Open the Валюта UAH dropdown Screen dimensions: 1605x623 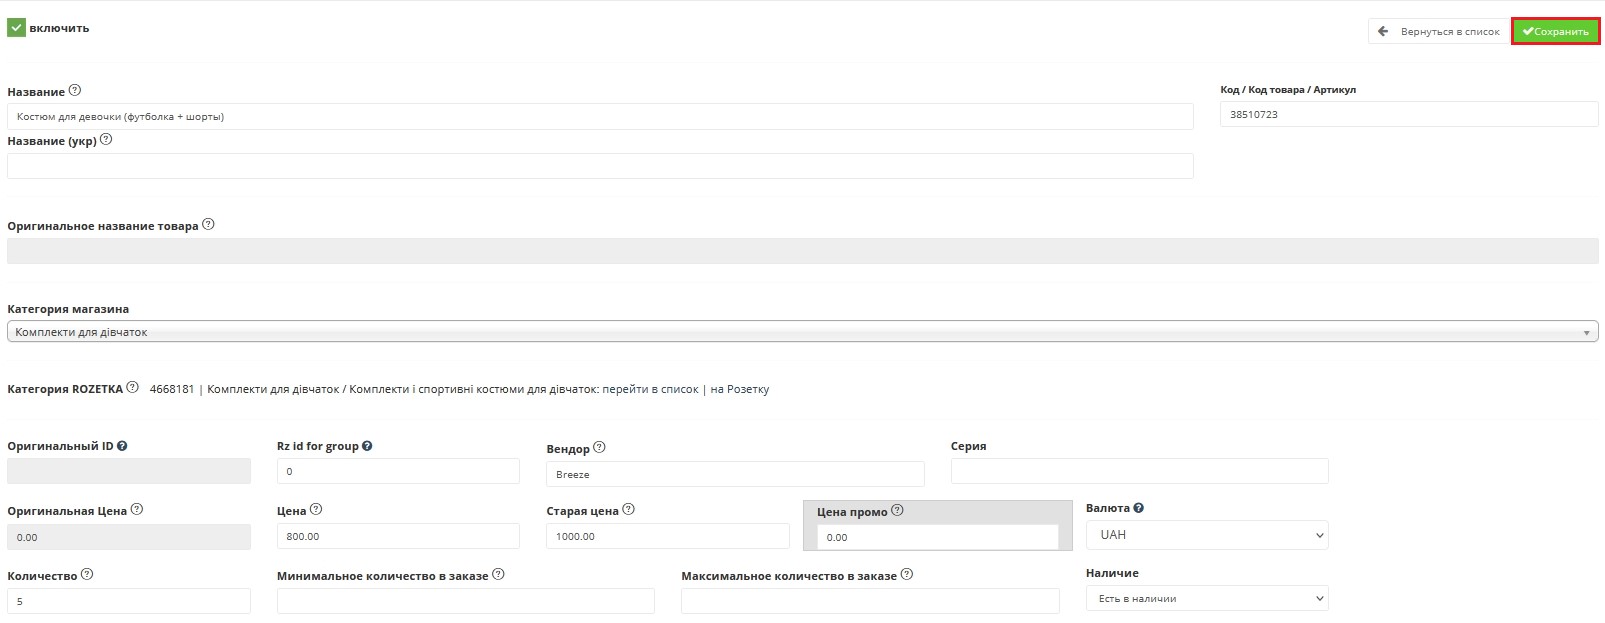(1207, 535)
